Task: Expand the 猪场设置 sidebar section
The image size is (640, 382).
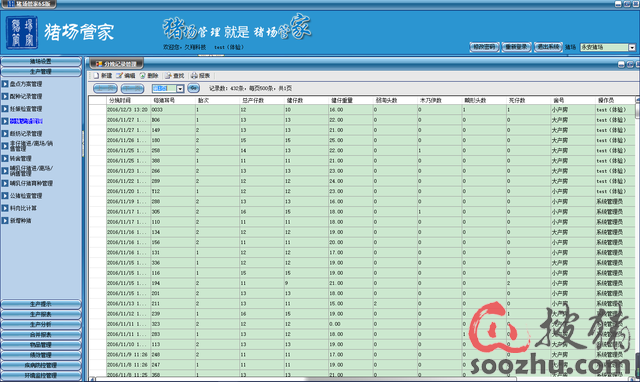Action: (x=41, y=61)
